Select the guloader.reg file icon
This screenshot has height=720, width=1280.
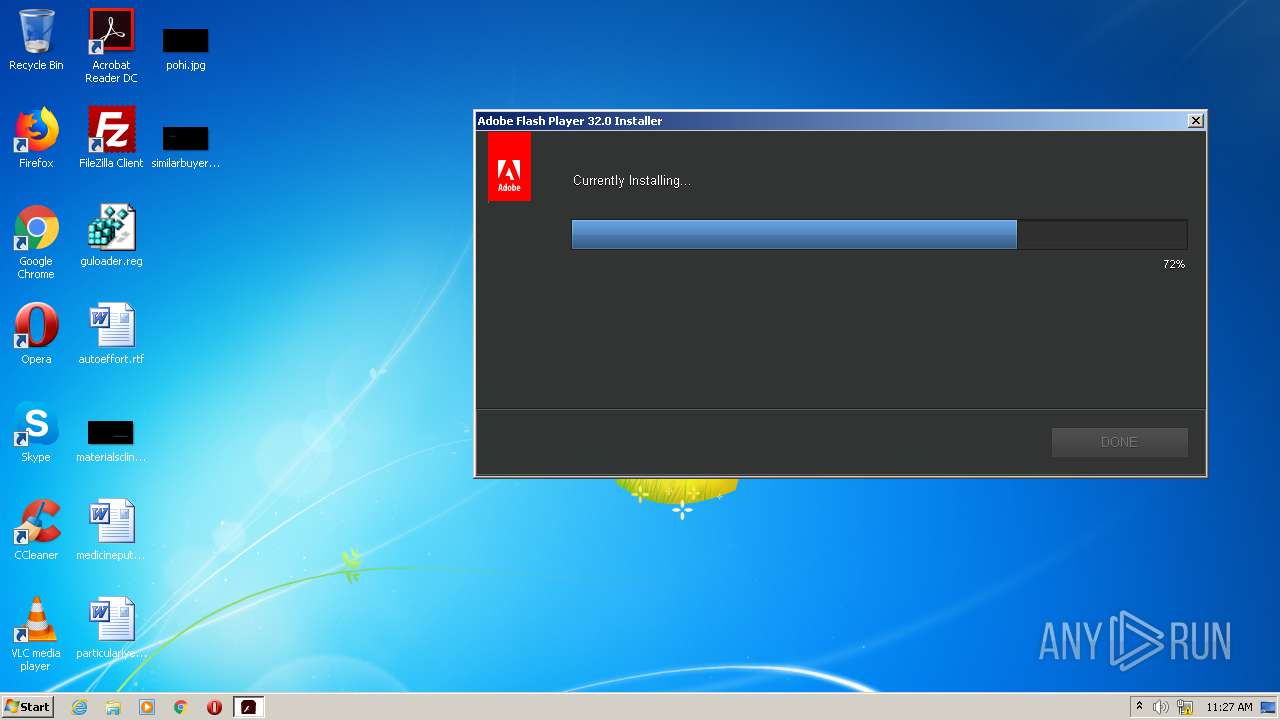point(111,236)
